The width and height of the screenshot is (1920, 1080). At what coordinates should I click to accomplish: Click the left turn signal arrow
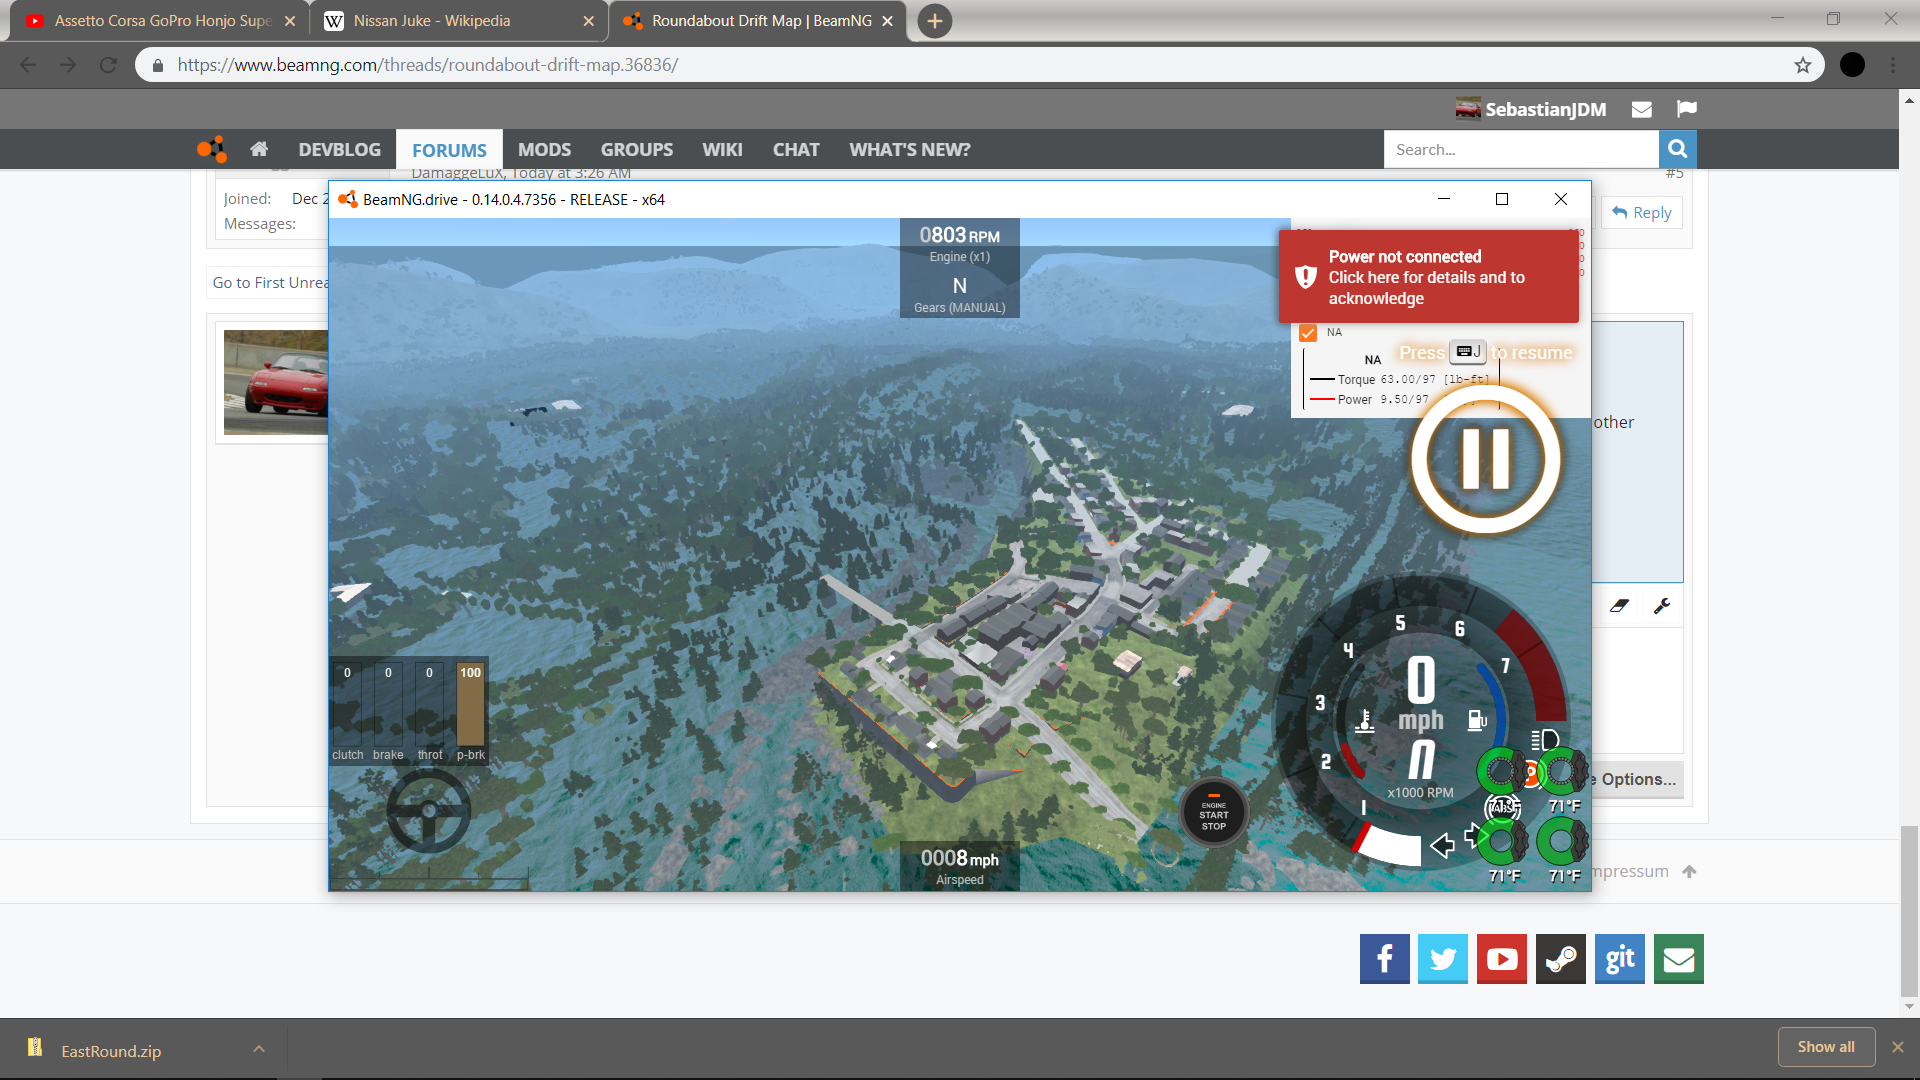(x=1442, y=846)
